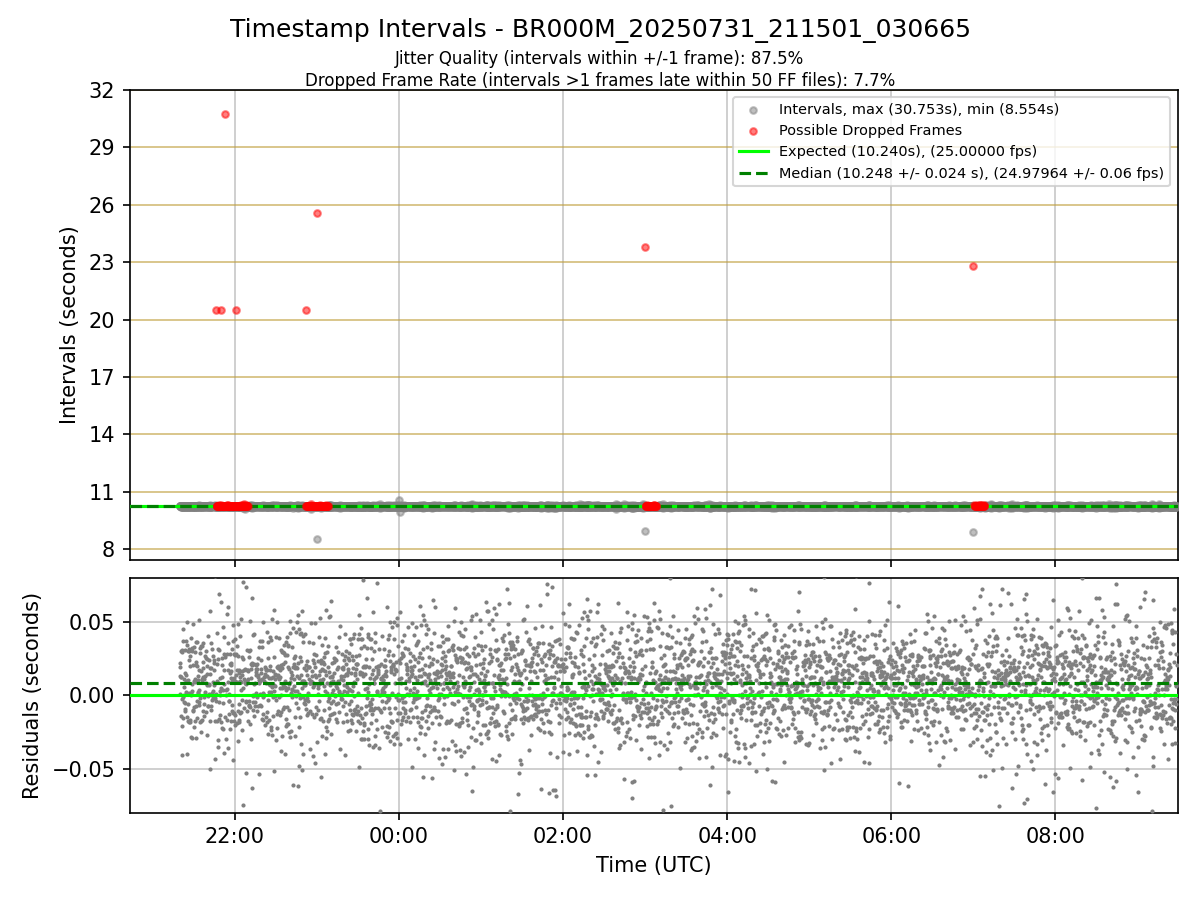Click the 02:00 x-axis tick label
Viewport: 1200px width, 900px height.
click(x=563, y=835)
